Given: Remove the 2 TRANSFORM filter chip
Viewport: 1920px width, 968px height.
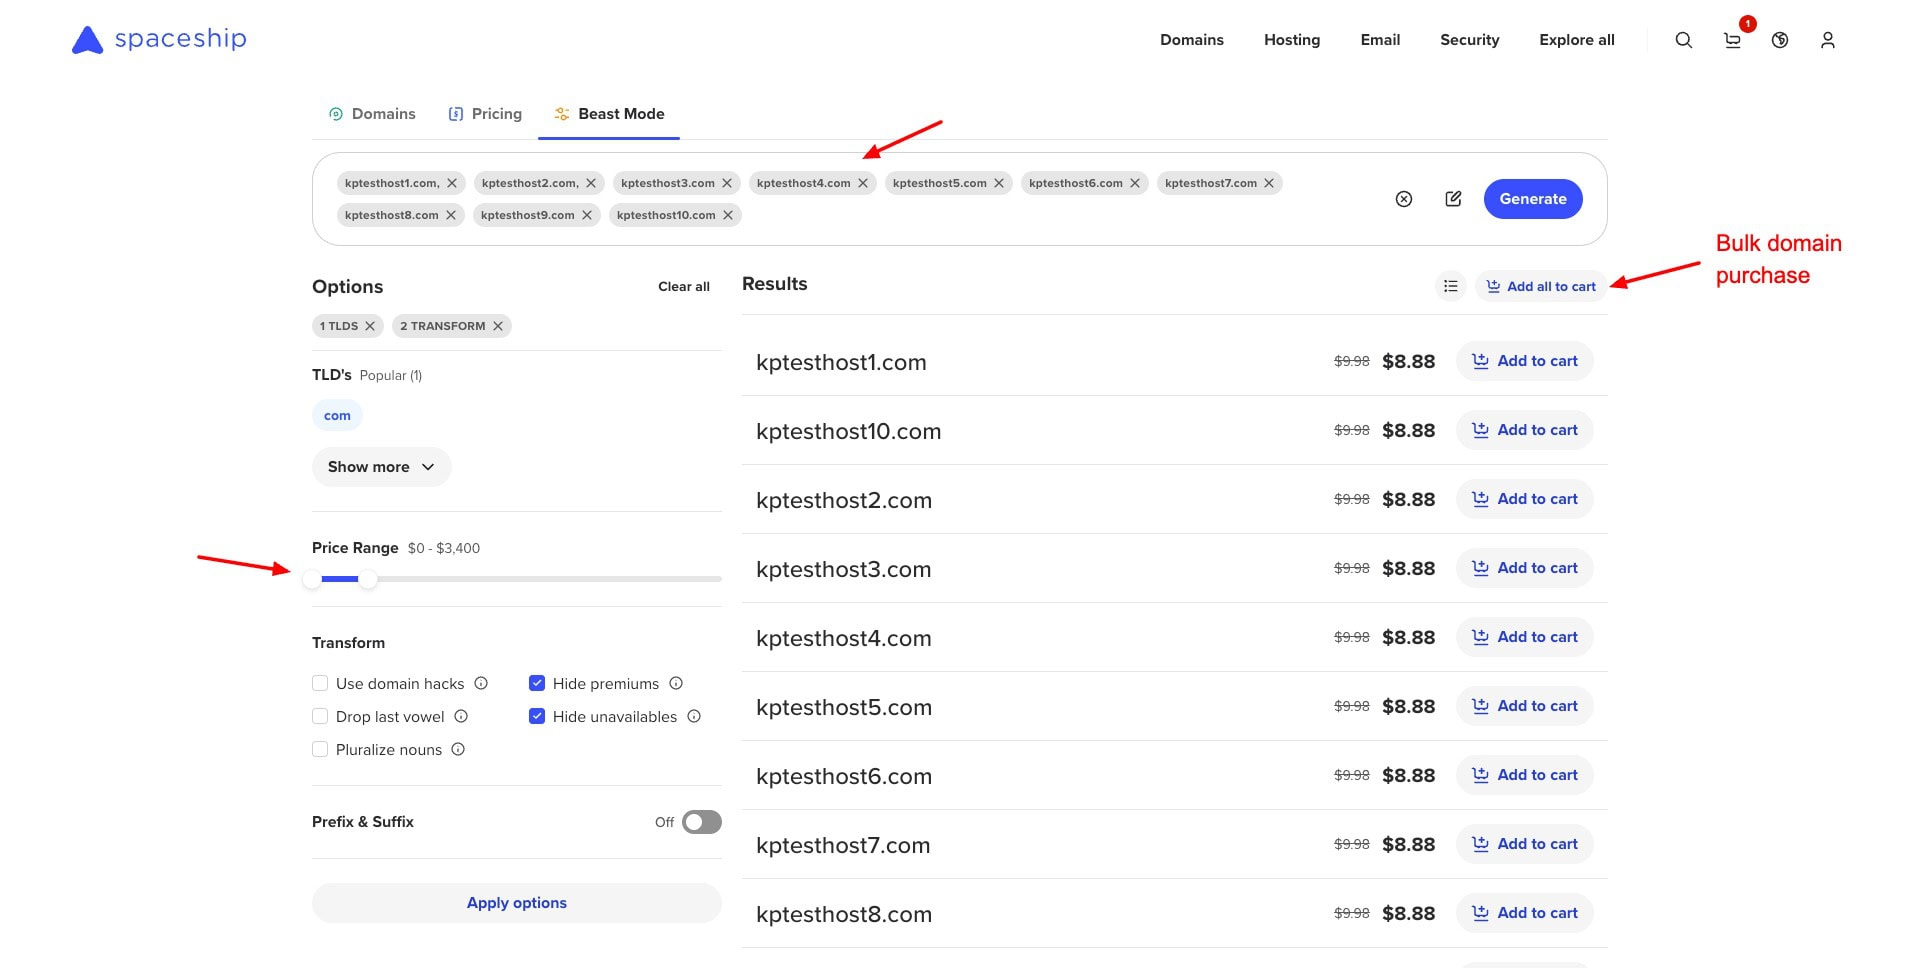Looking at the screenshot, I should click(498, 326).
